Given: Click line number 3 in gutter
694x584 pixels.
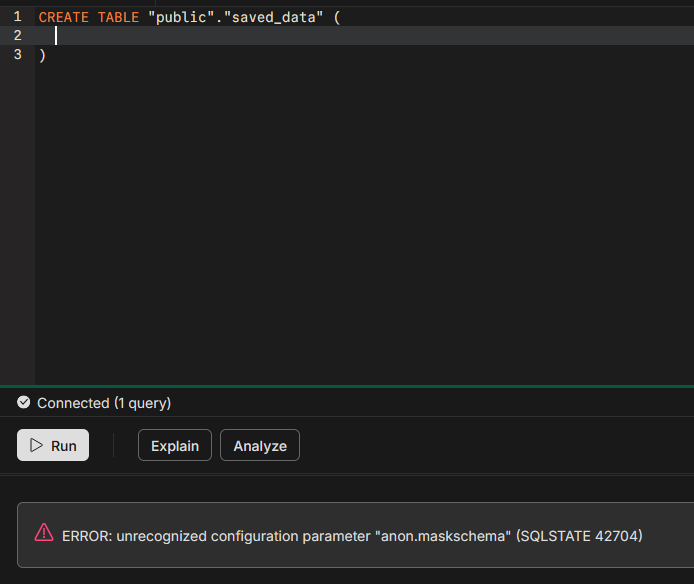Looking at the screenshot, I should pyautogui.click(x=17, y=54).
